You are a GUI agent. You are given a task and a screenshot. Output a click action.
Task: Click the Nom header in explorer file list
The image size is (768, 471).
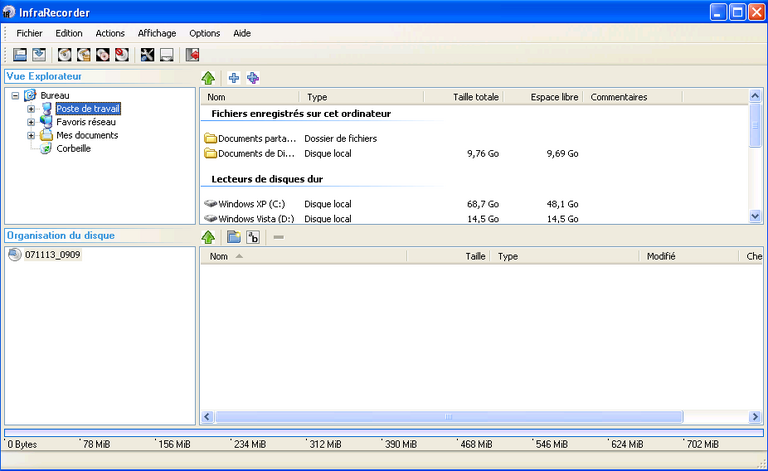click(250, 97)
